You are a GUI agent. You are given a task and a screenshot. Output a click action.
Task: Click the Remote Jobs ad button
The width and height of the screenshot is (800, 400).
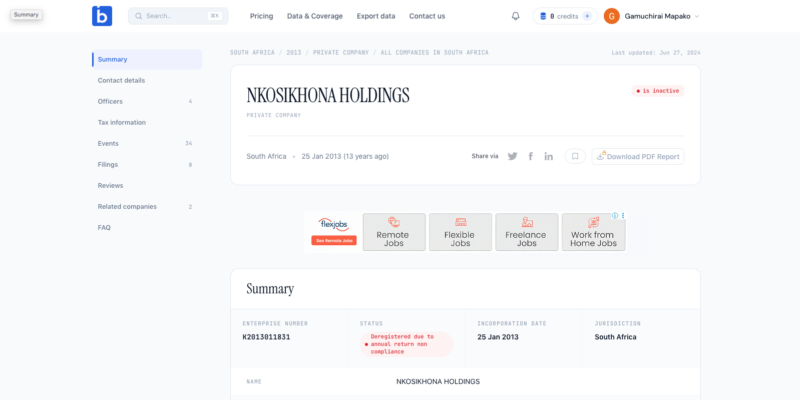[x=393, y=232]
